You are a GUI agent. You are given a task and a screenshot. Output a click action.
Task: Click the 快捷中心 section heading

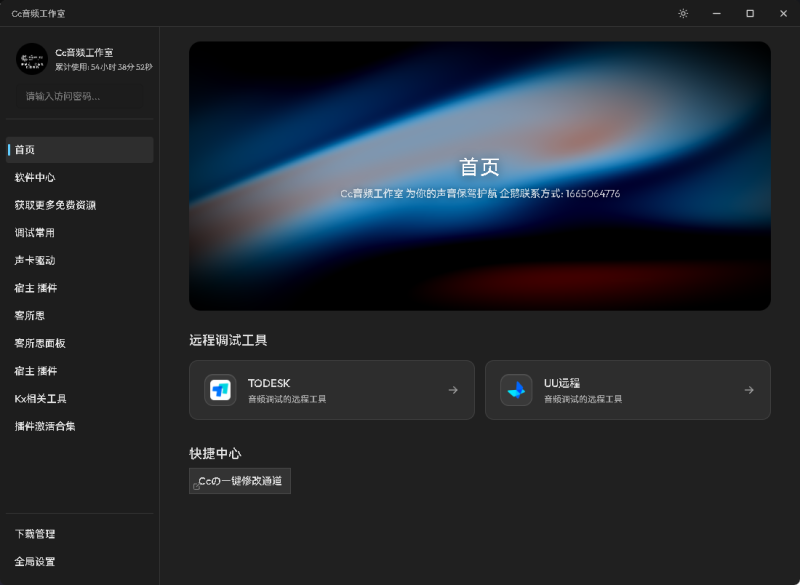pos(215,453)
